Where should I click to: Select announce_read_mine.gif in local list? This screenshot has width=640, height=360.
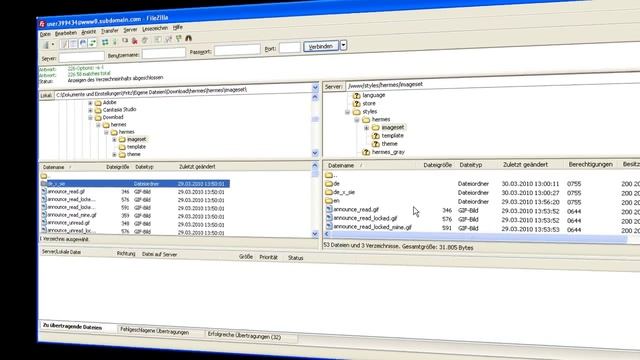pos(72,215)
